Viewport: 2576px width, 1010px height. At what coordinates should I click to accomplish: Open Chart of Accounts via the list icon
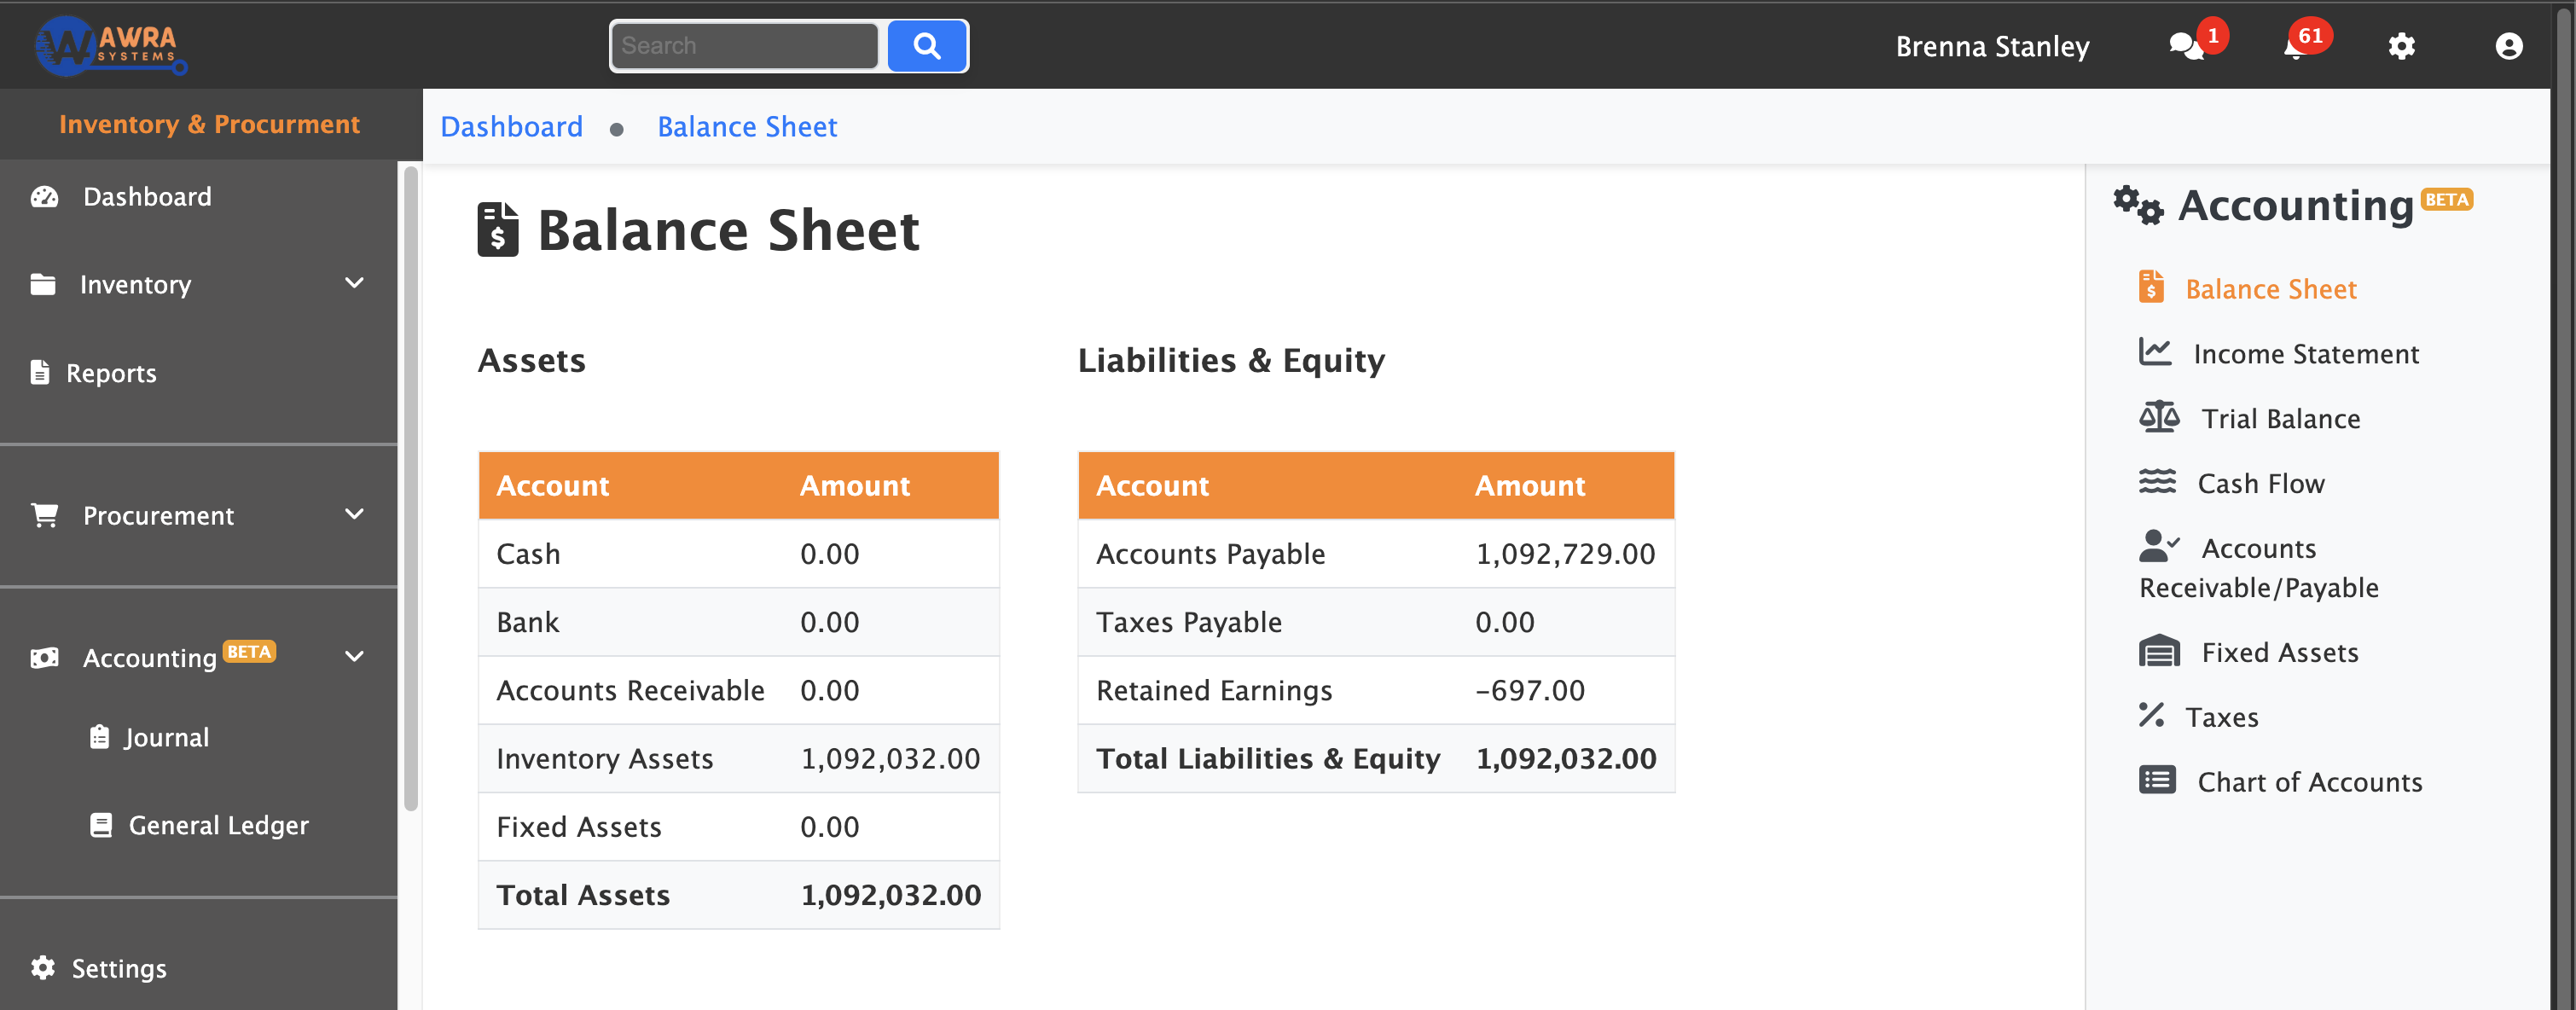[2159, 781]
